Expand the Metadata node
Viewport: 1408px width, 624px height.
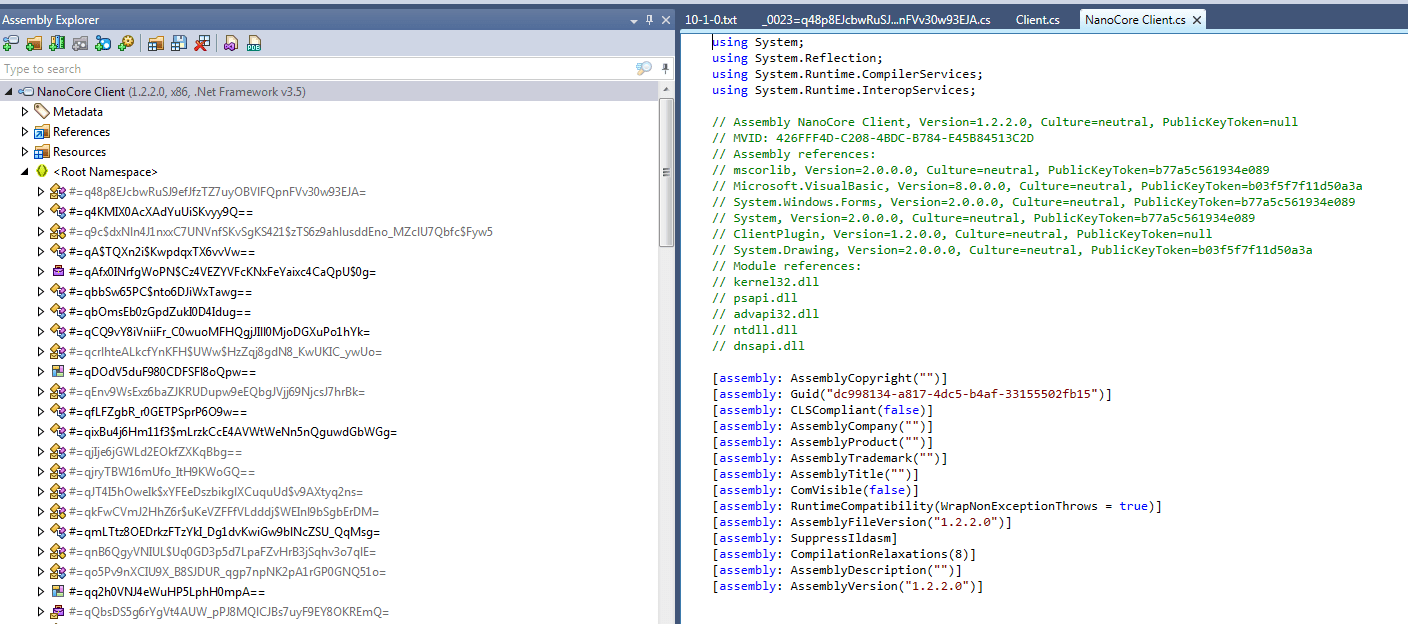click(26, 111)
